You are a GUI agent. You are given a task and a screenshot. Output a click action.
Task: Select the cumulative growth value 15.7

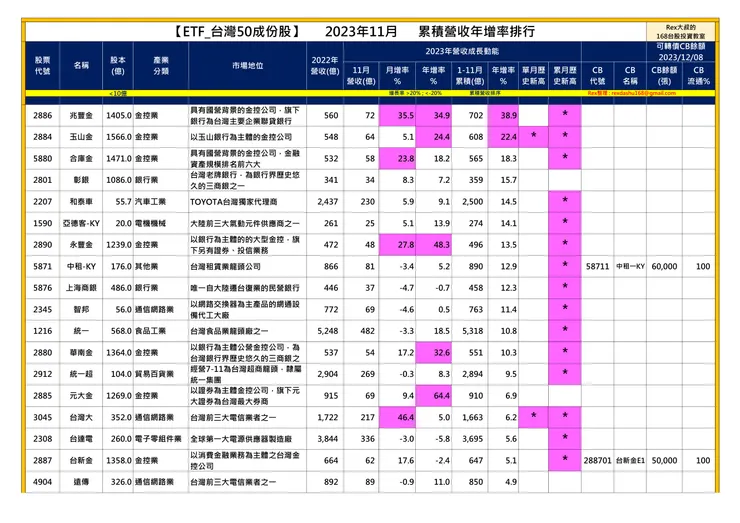[508, 180]
